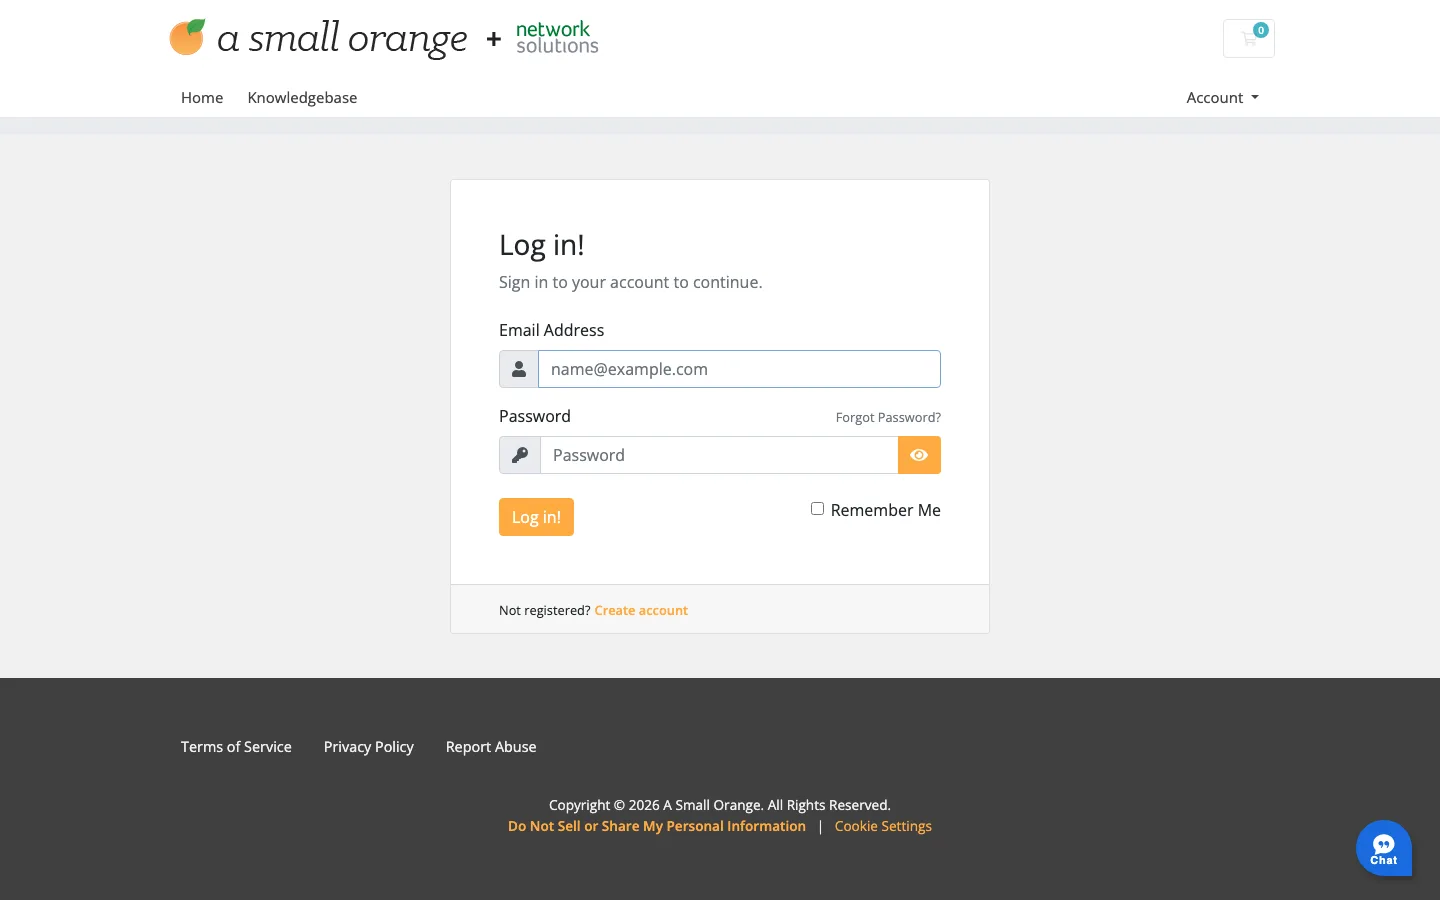Open the Report Abuse footer link
This screenshot has width=1440, height=900.
pyautogui.click(x=491, y=747)
